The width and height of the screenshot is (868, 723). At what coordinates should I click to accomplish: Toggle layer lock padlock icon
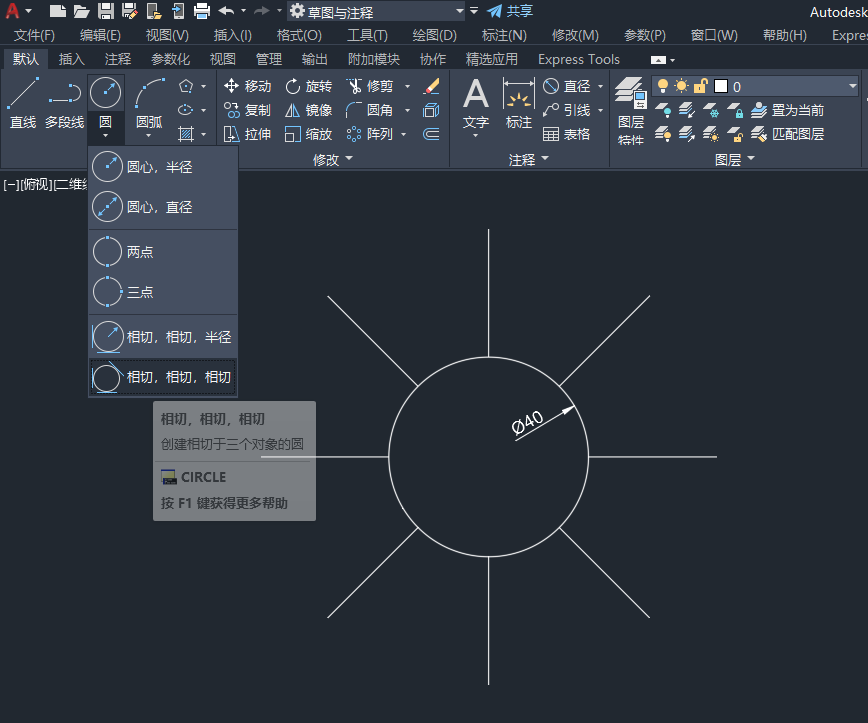pos(700,86)
